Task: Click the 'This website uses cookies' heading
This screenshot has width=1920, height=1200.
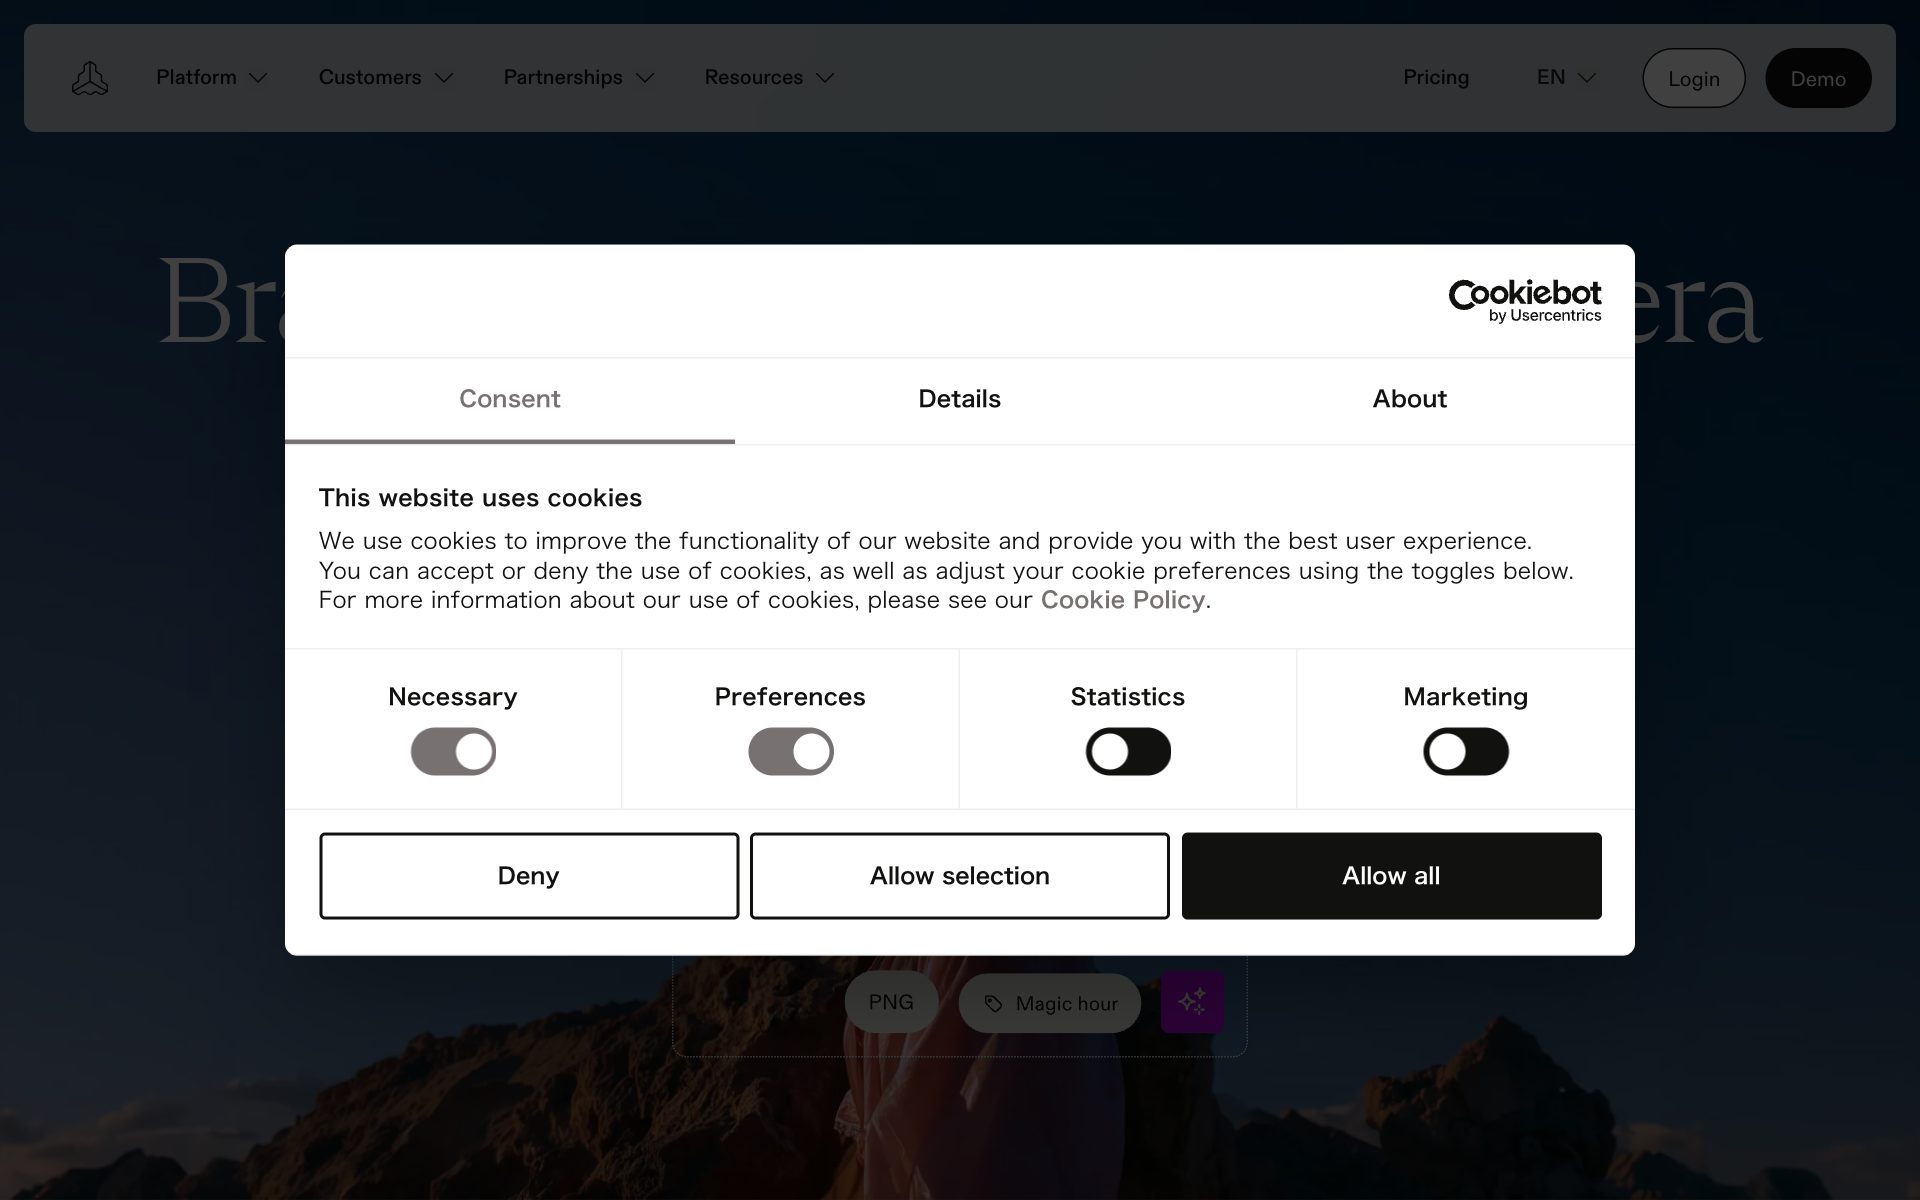Action: (480, 498)
